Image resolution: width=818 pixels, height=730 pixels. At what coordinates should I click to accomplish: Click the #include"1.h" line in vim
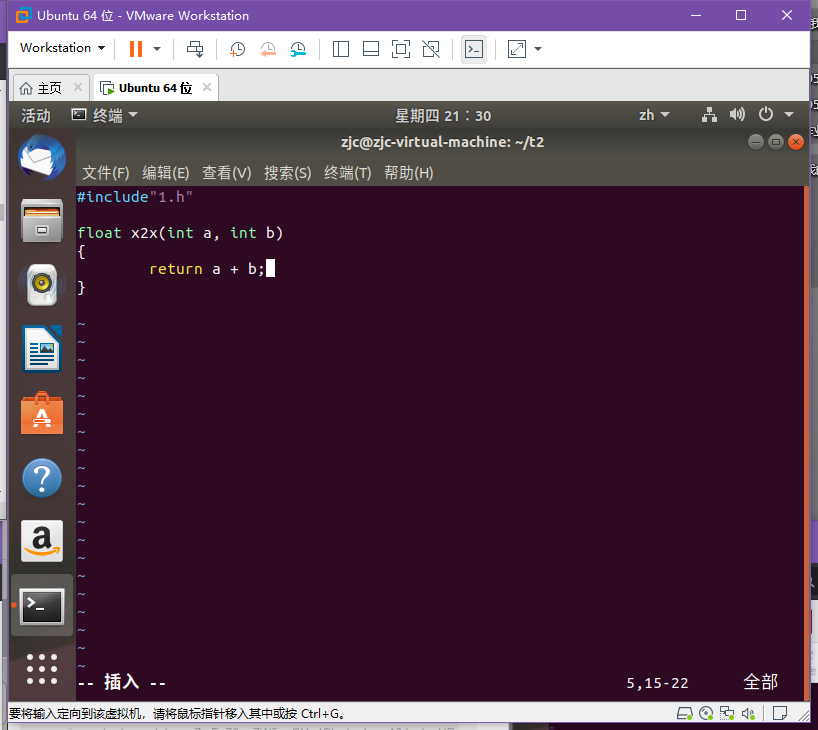coord(135,197)
